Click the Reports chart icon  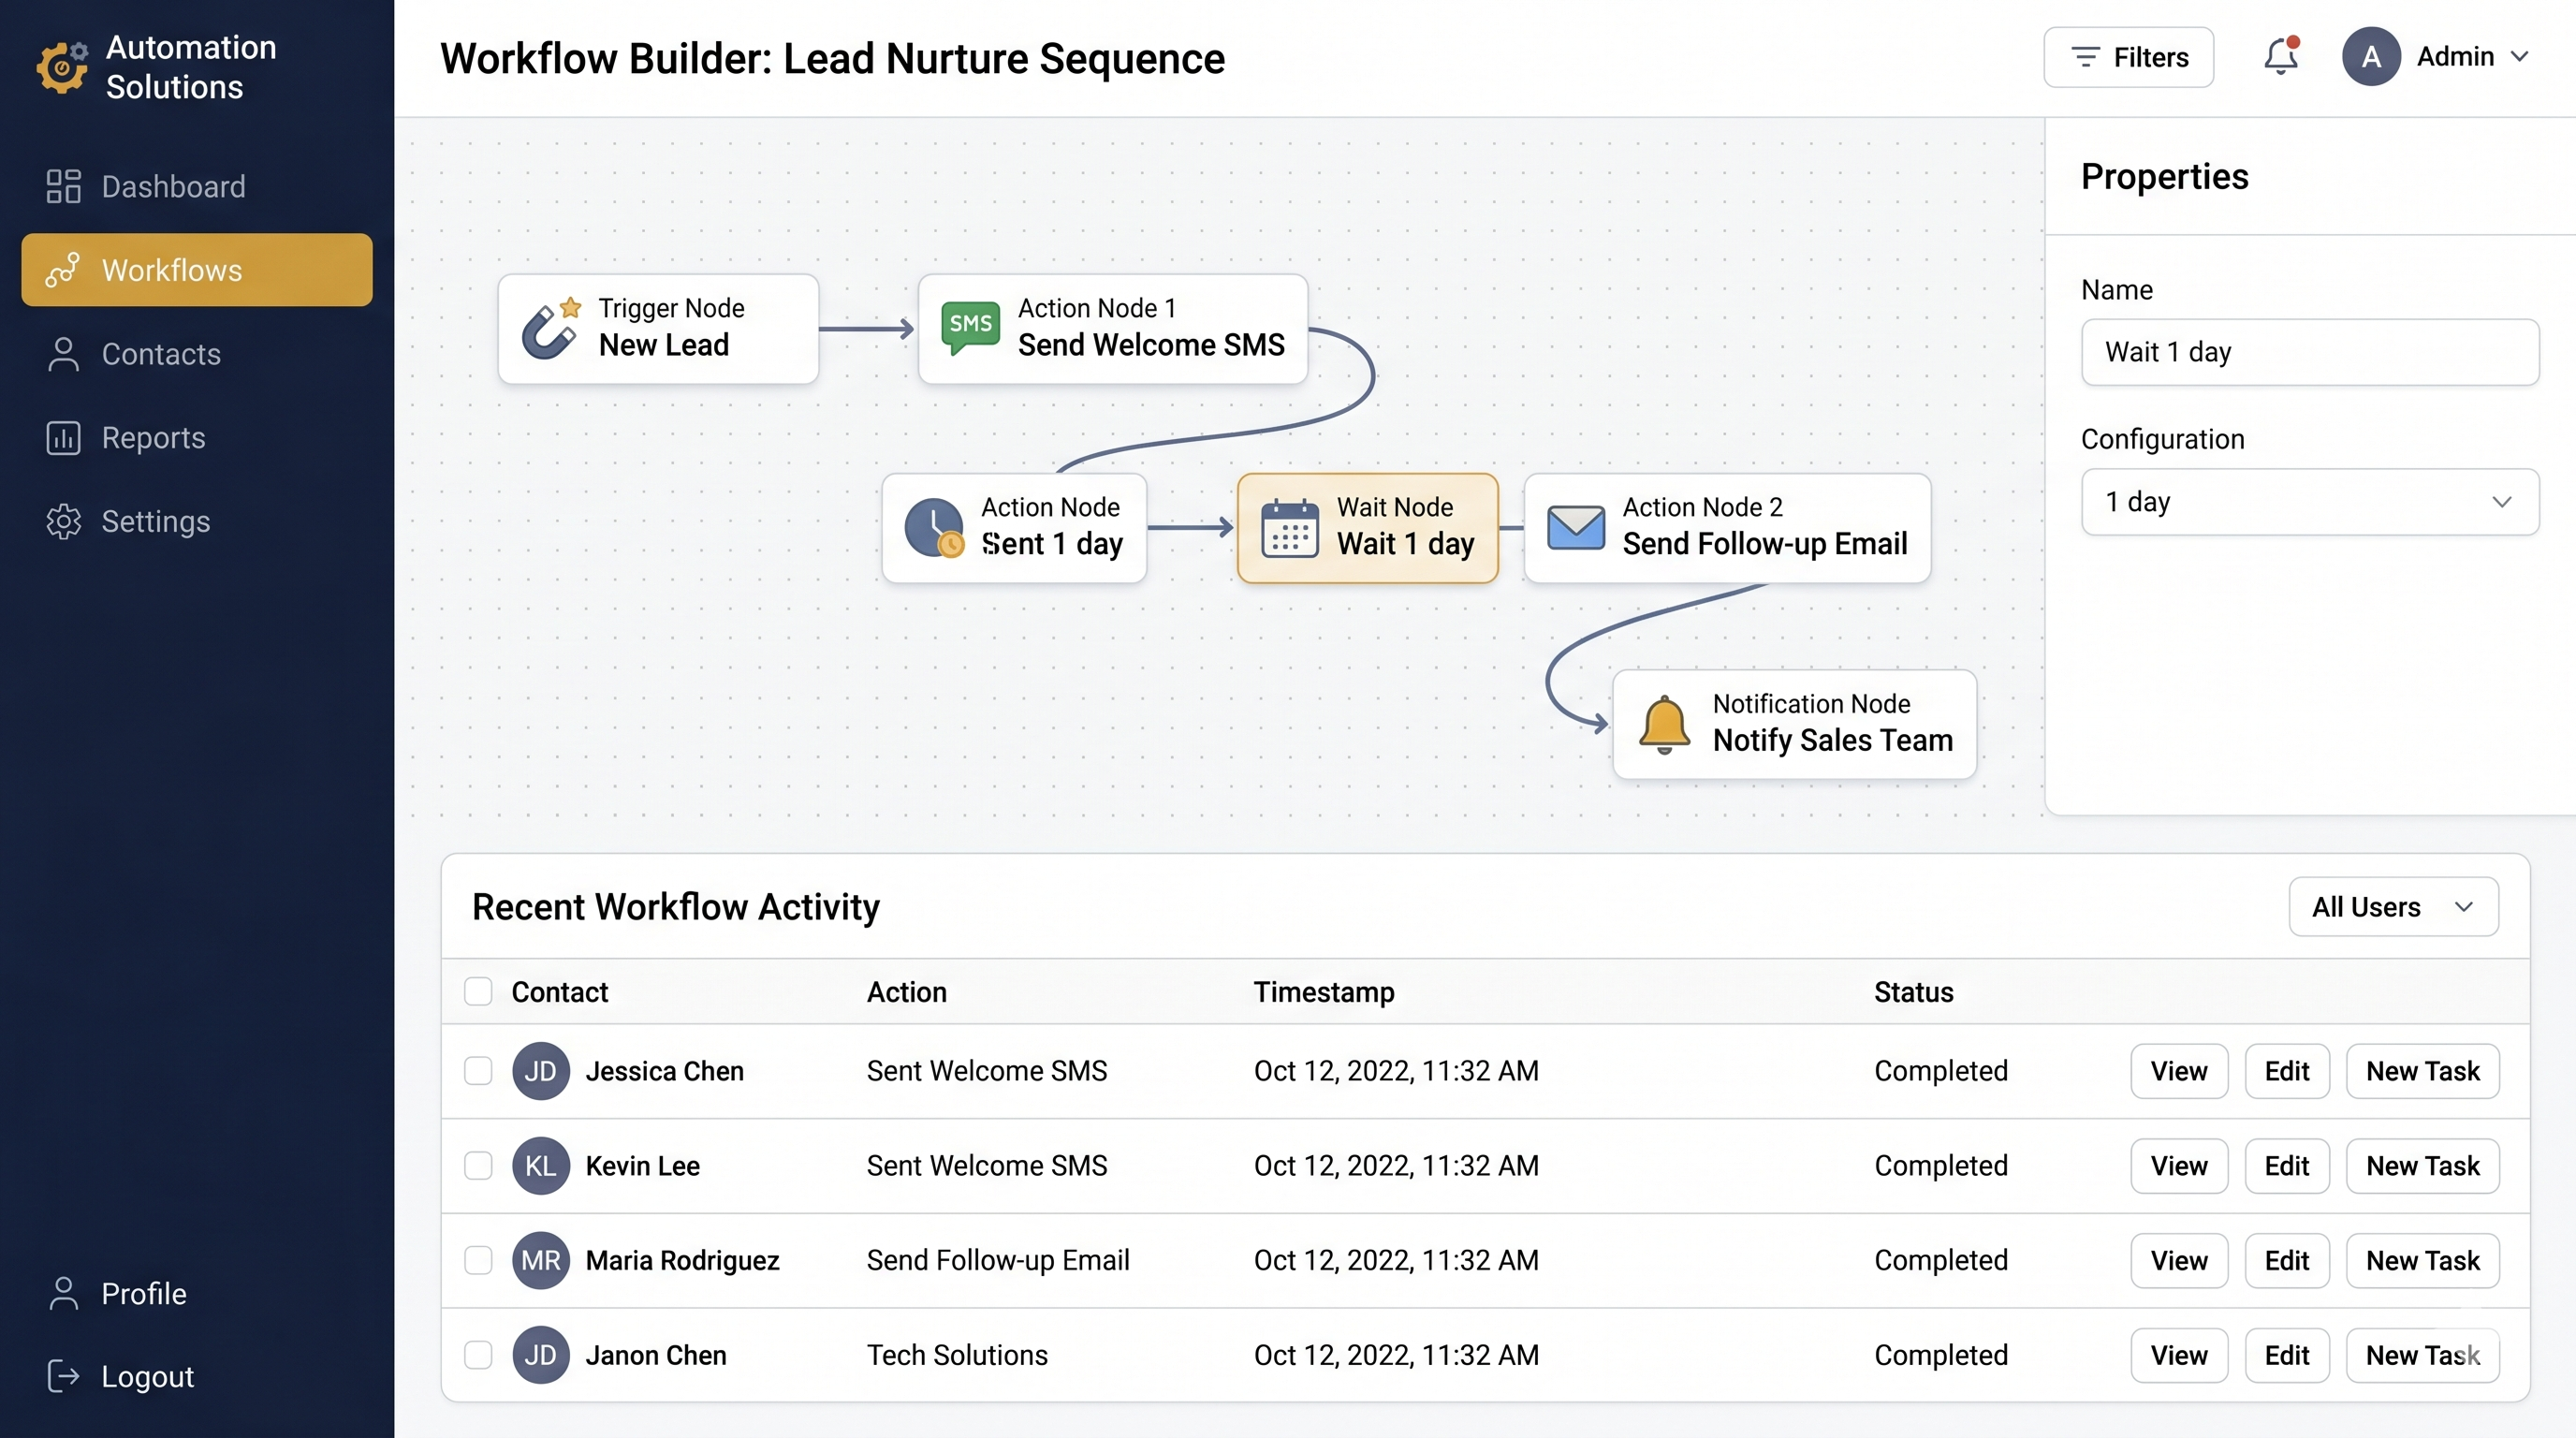(63, 438)
